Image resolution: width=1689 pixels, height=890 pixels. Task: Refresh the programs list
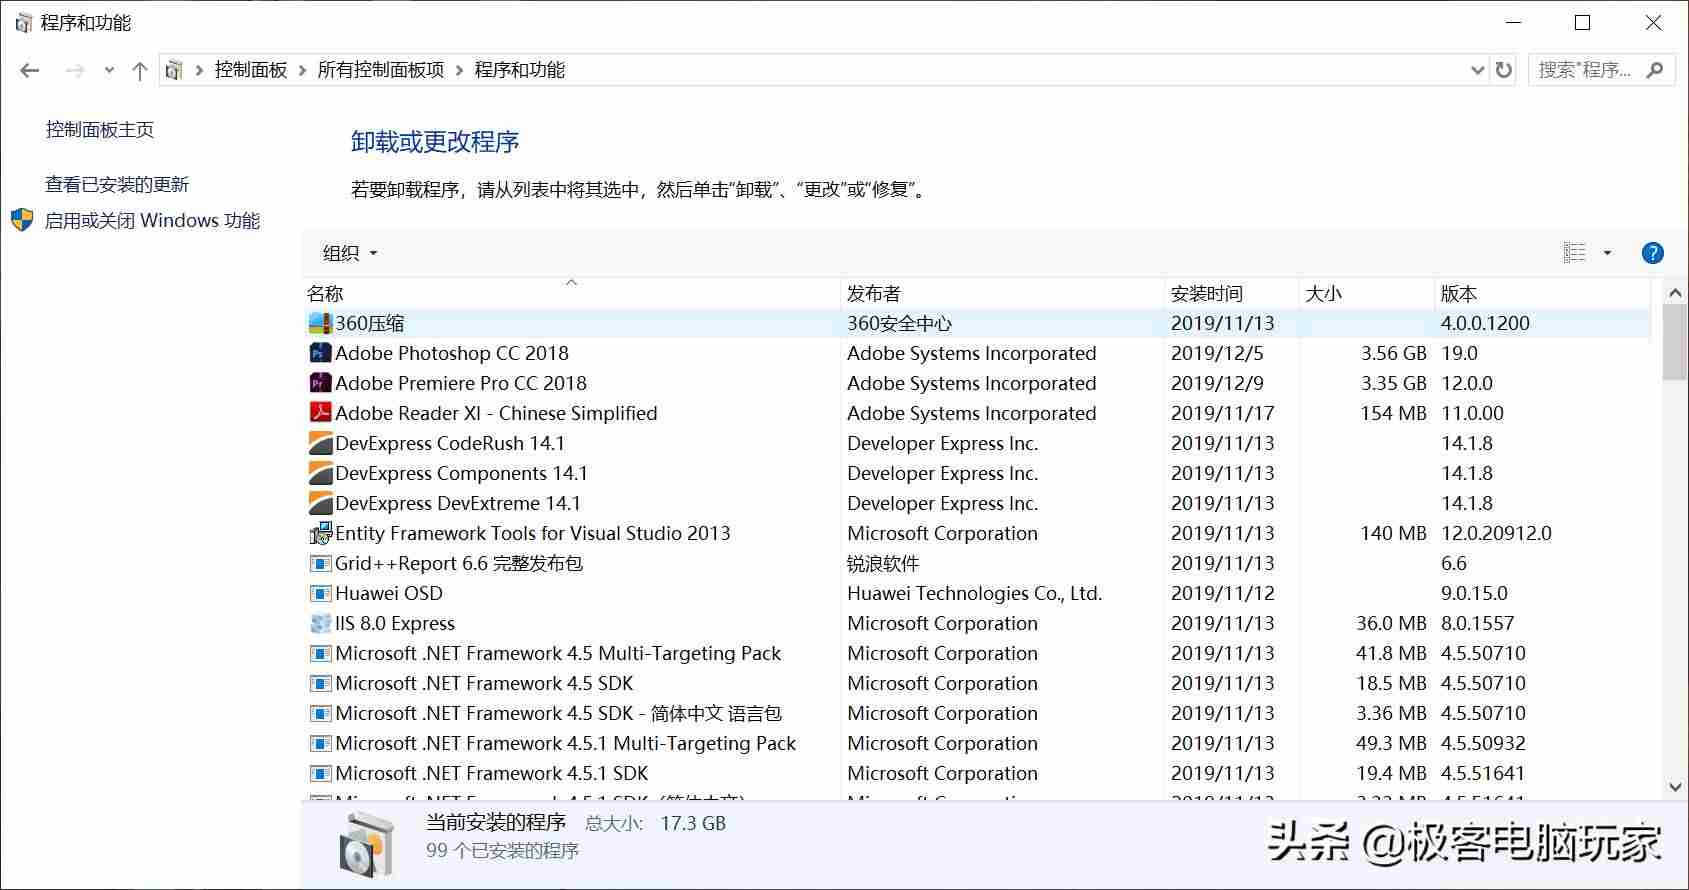point(1503,70)
